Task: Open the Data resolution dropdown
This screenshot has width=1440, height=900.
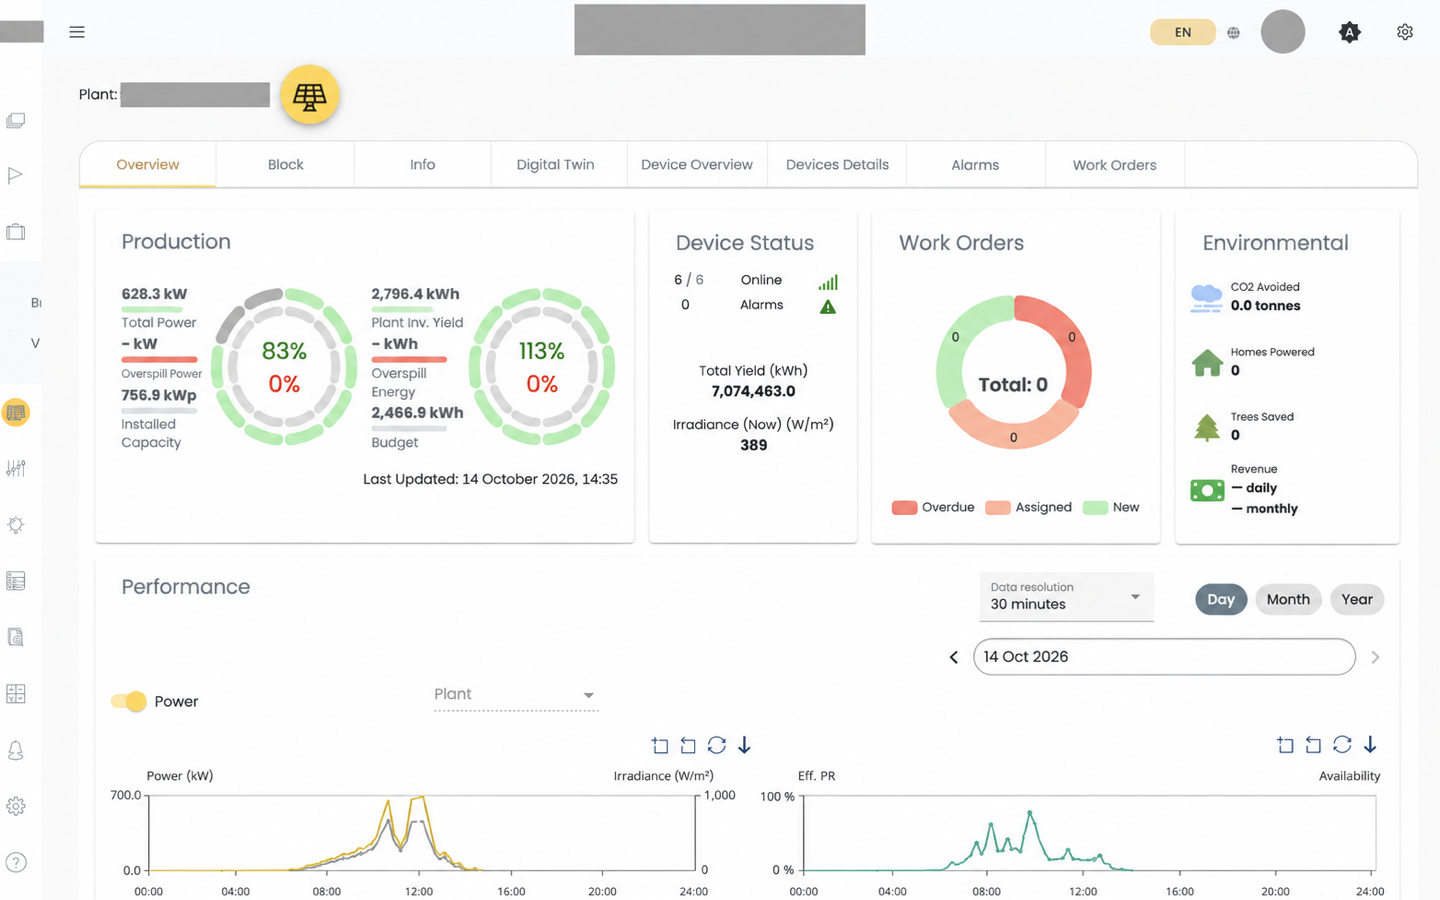Action: point(1066,597)
